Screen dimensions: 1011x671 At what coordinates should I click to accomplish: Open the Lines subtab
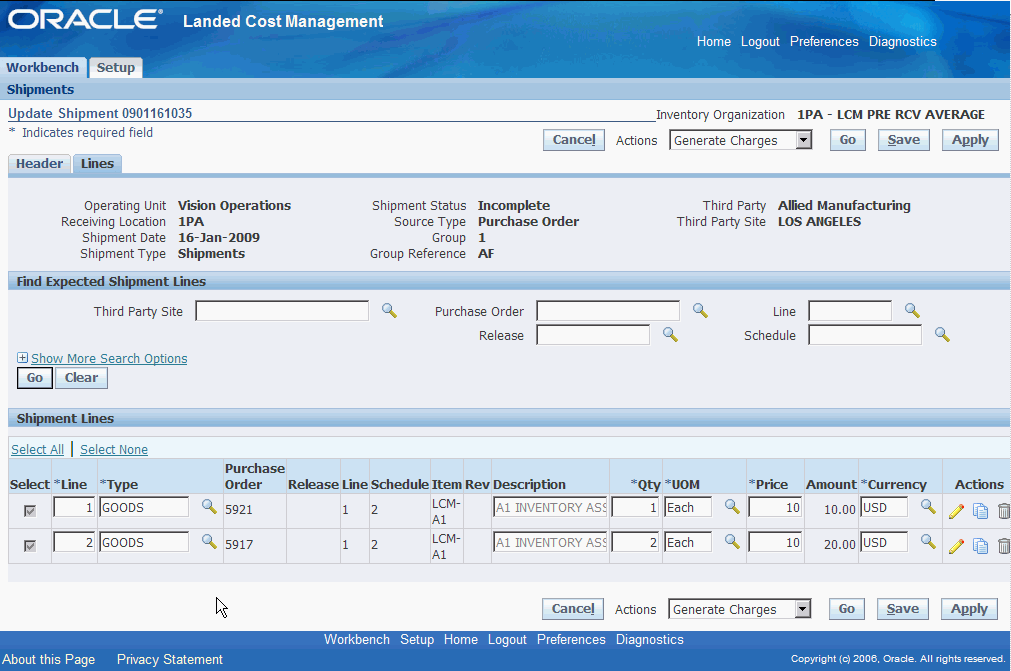tap(97, 164)
